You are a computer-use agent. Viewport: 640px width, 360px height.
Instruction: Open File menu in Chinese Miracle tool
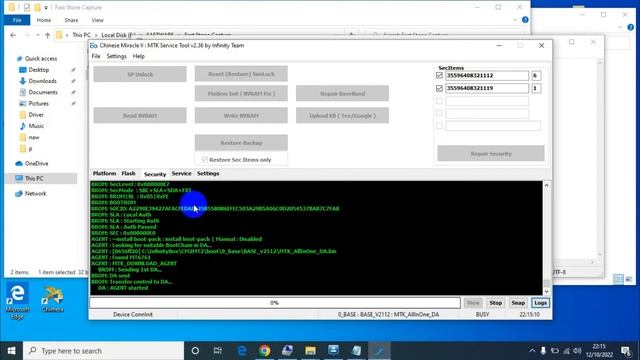[x=96, y=56]
